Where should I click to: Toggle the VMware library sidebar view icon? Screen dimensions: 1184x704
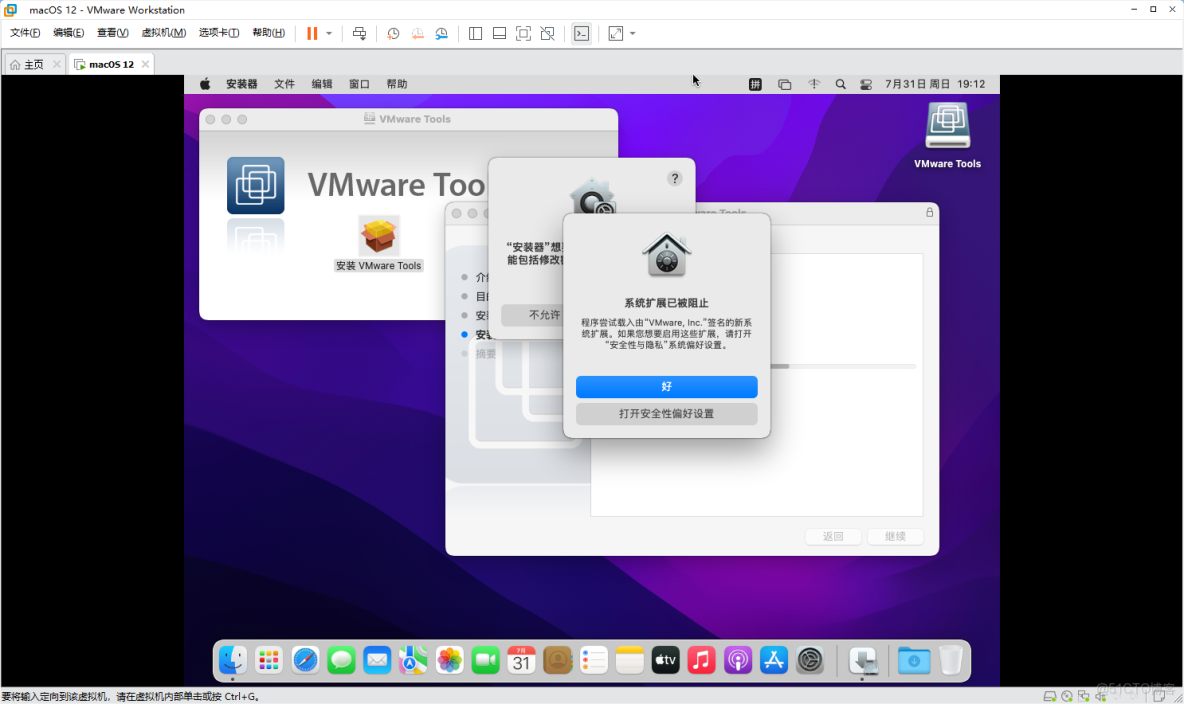tap(475, 33)
